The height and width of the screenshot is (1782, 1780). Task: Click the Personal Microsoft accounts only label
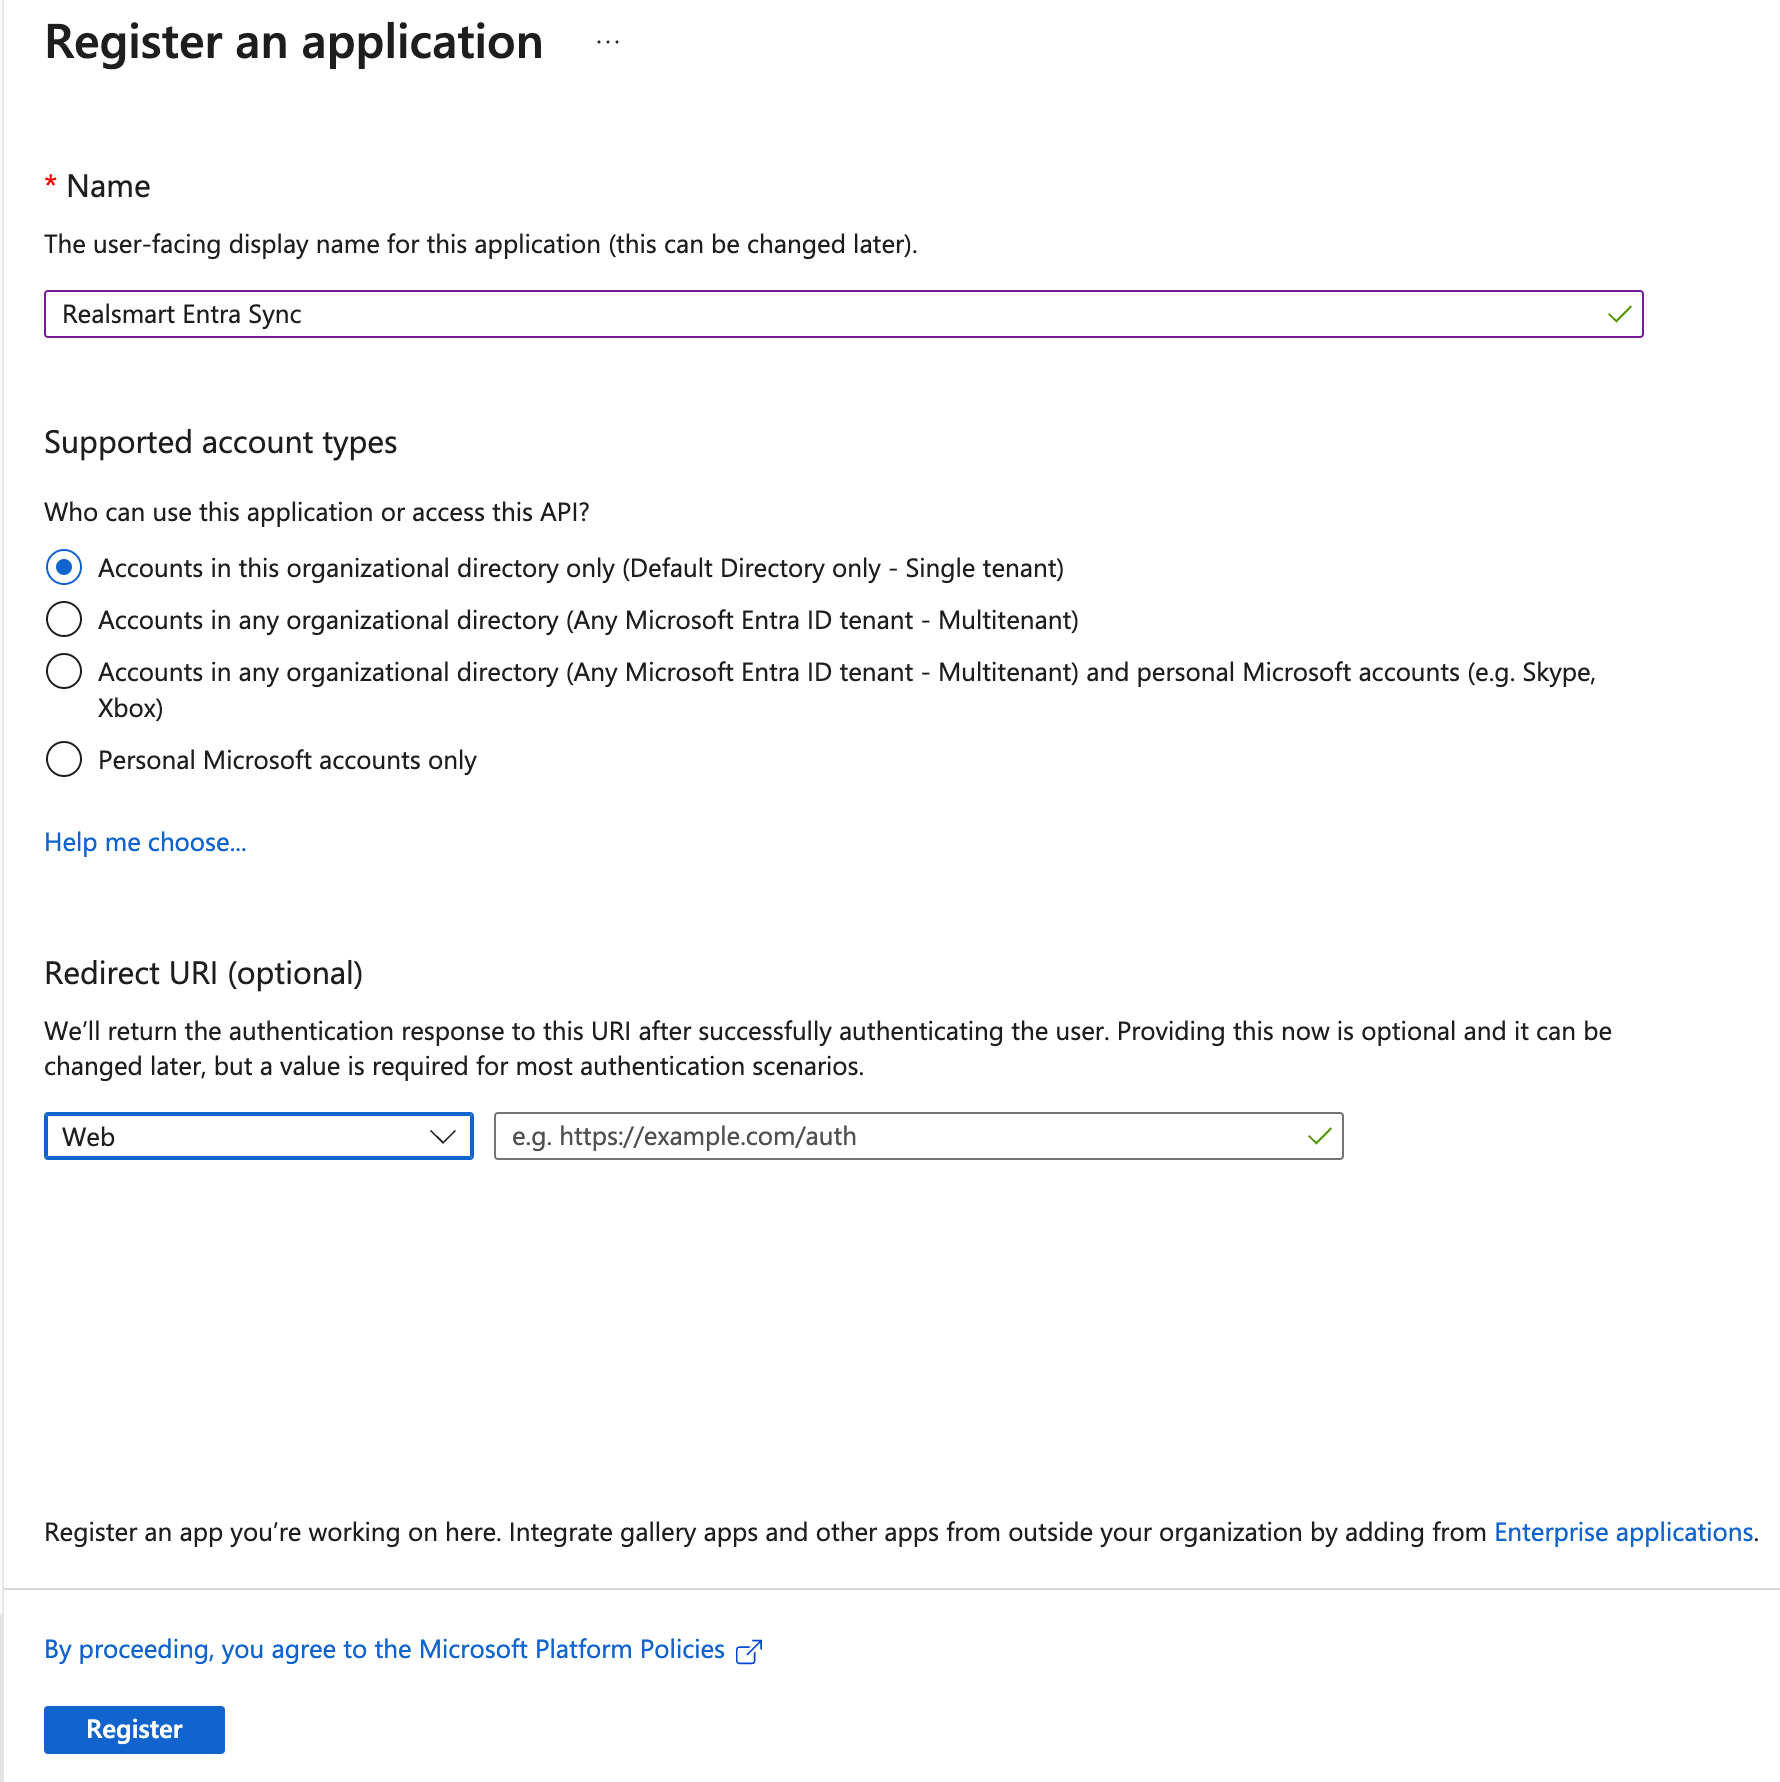click(x=287, y=761)
